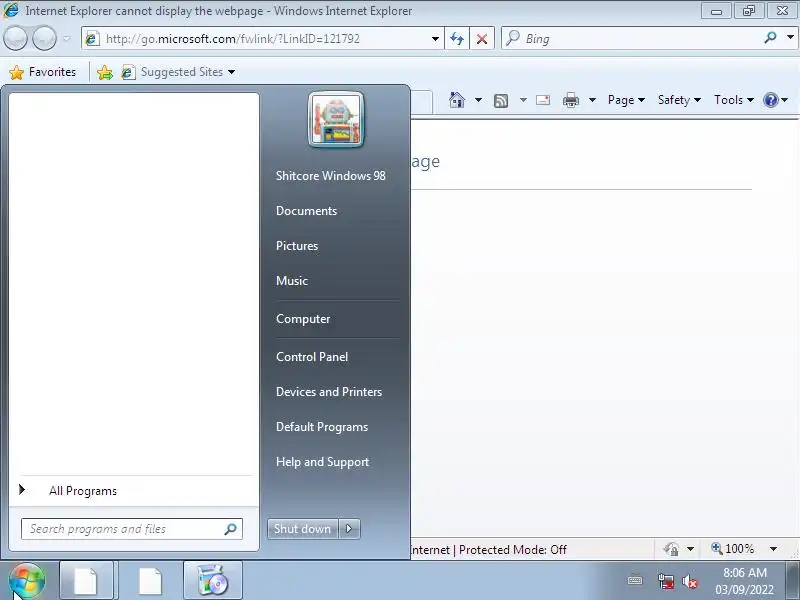
Task: Click the zoom level 100% button
Action: pos(733,549)
